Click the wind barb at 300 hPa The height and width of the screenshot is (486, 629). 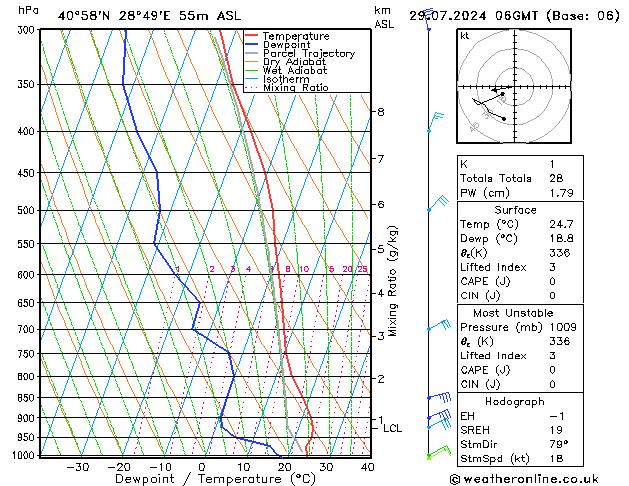(429, 19)
